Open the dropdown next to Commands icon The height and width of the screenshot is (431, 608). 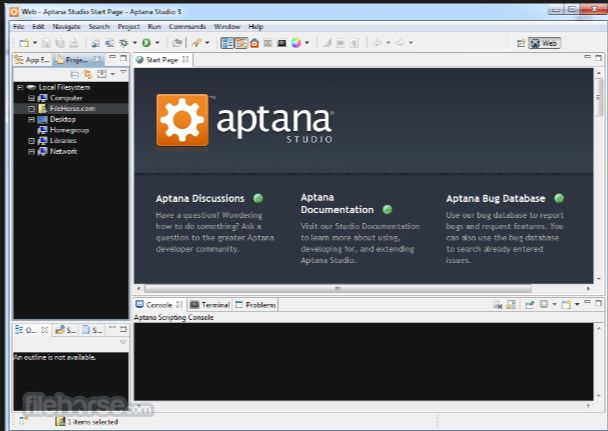coord(207,43)
